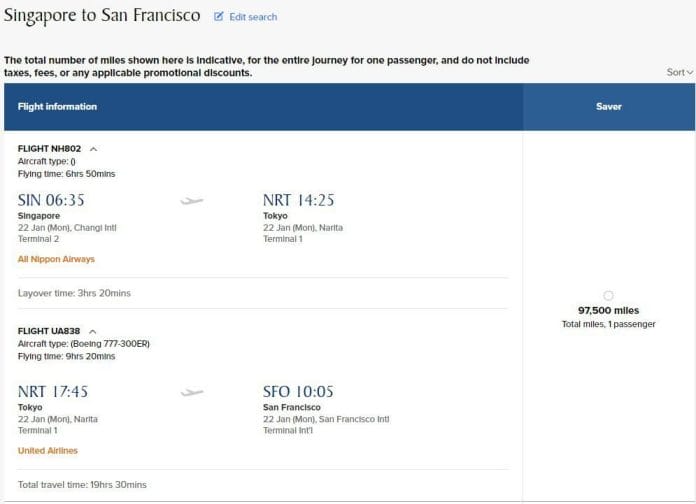Screen dimensions: 696x504
Task: Click the airplane icon between NRT and SFO
Action: 192,393
